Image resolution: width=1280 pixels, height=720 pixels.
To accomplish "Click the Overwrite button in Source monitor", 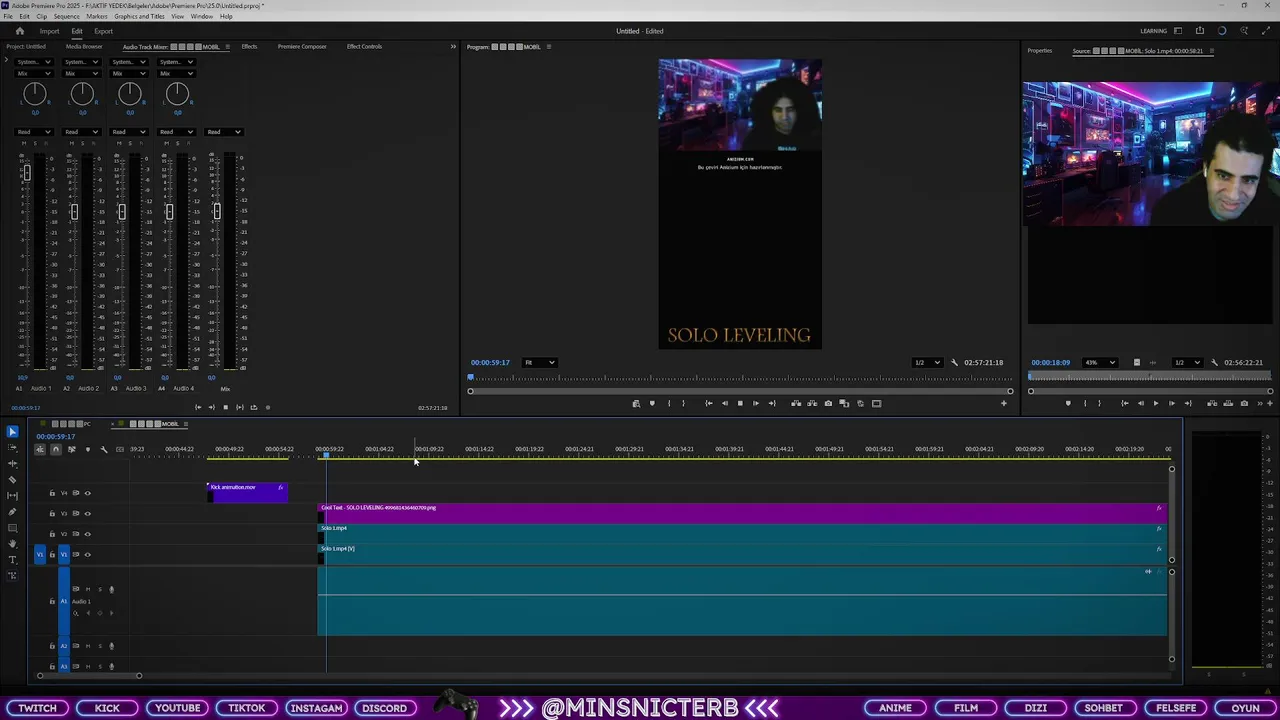I will (x=1228, y=403).
